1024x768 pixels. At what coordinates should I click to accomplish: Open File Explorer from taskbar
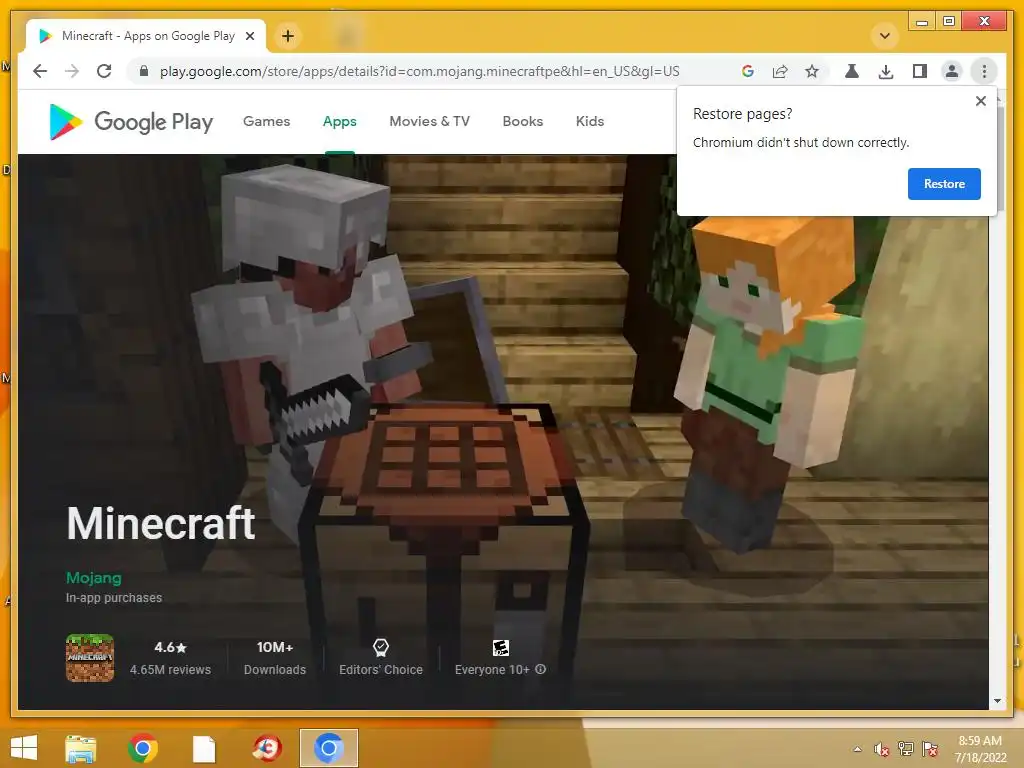[81, 748]
